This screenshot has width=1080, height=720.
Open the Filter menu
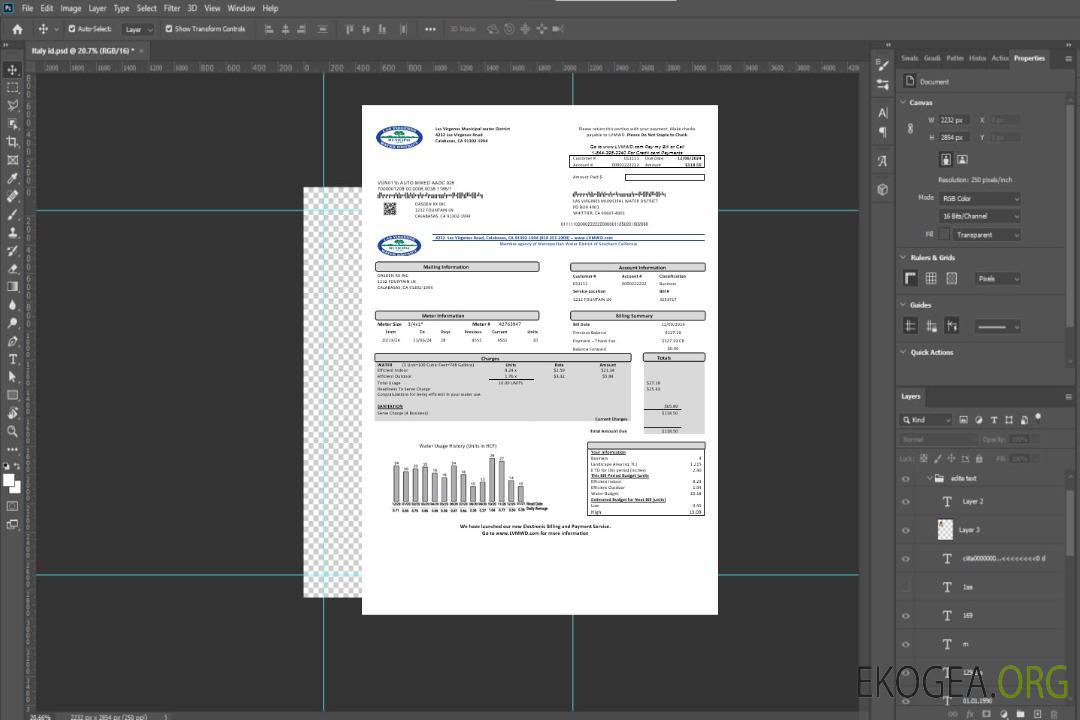point(172,8)
